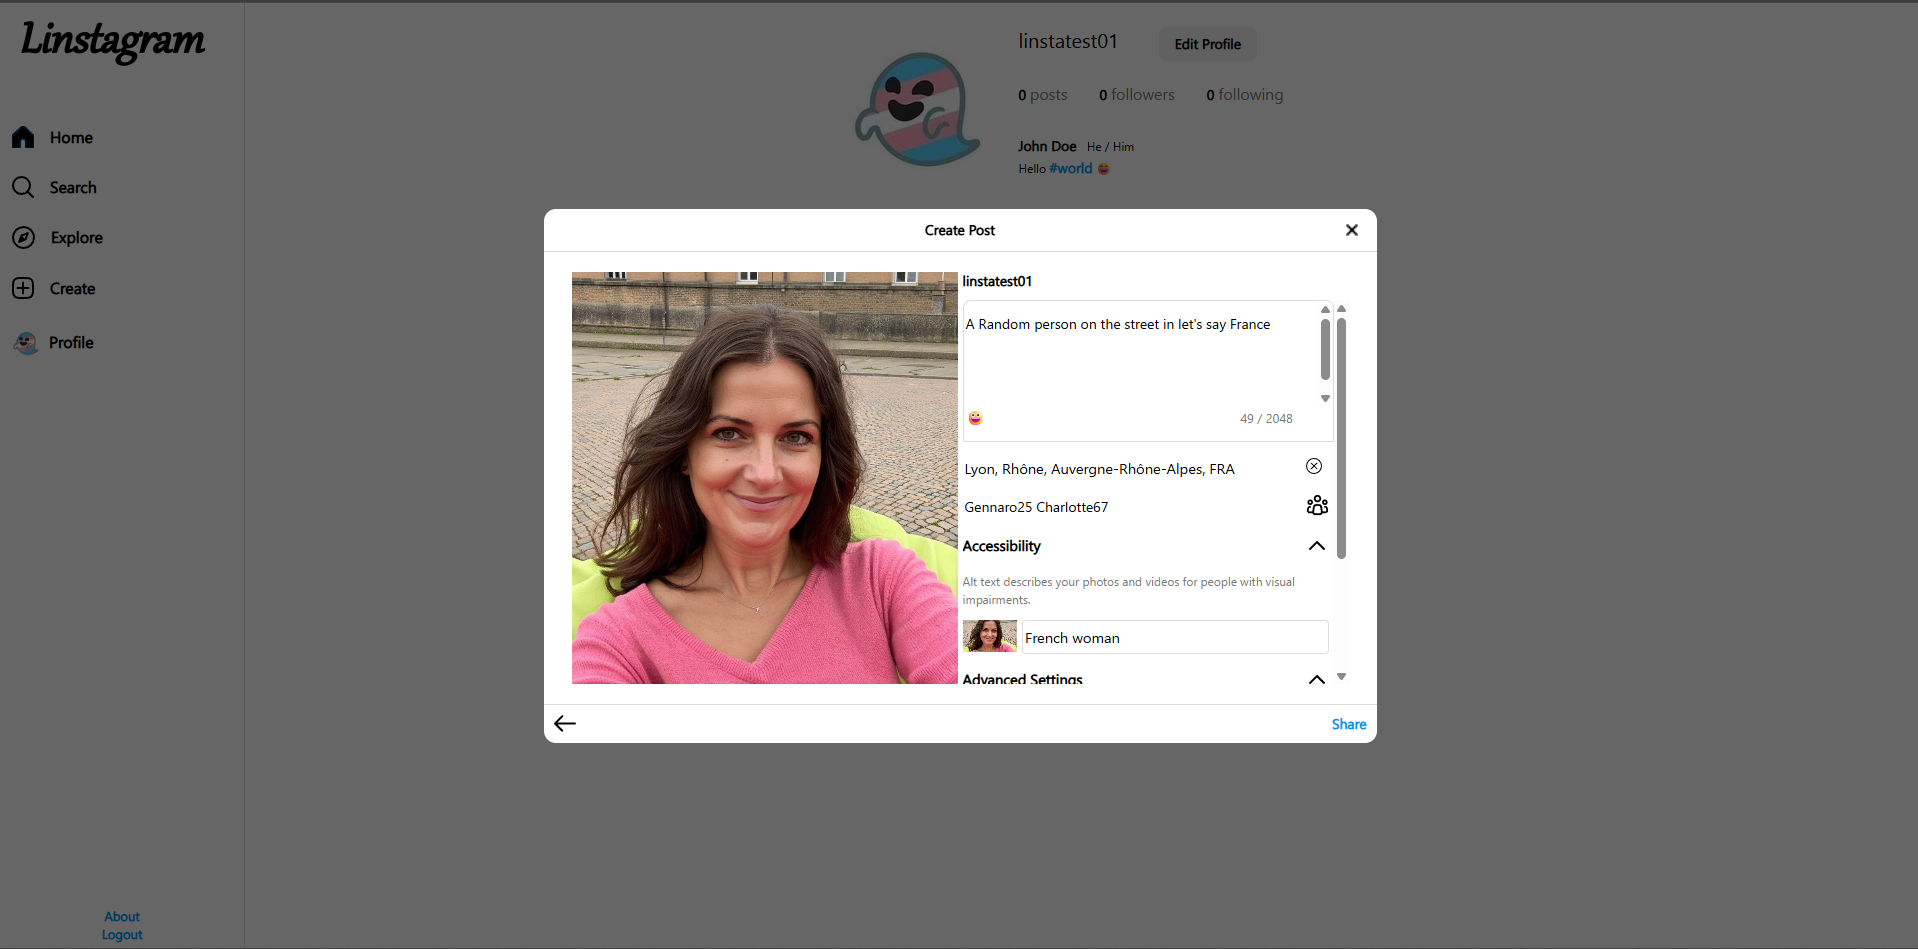Viewport: 1918px width, 949px height.
Task: Click the ghost profile avatar picture
Action: pos(917,109)
